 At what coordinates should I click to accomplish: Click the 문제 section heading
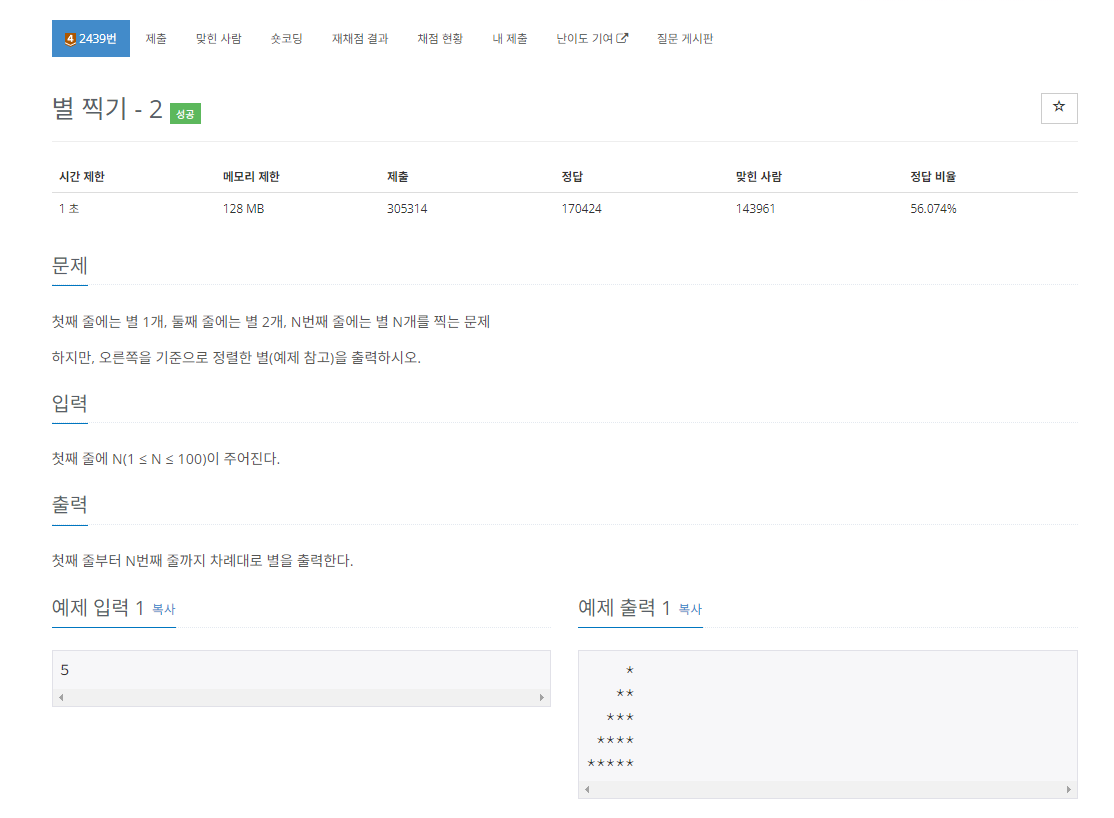pos(70,266)
